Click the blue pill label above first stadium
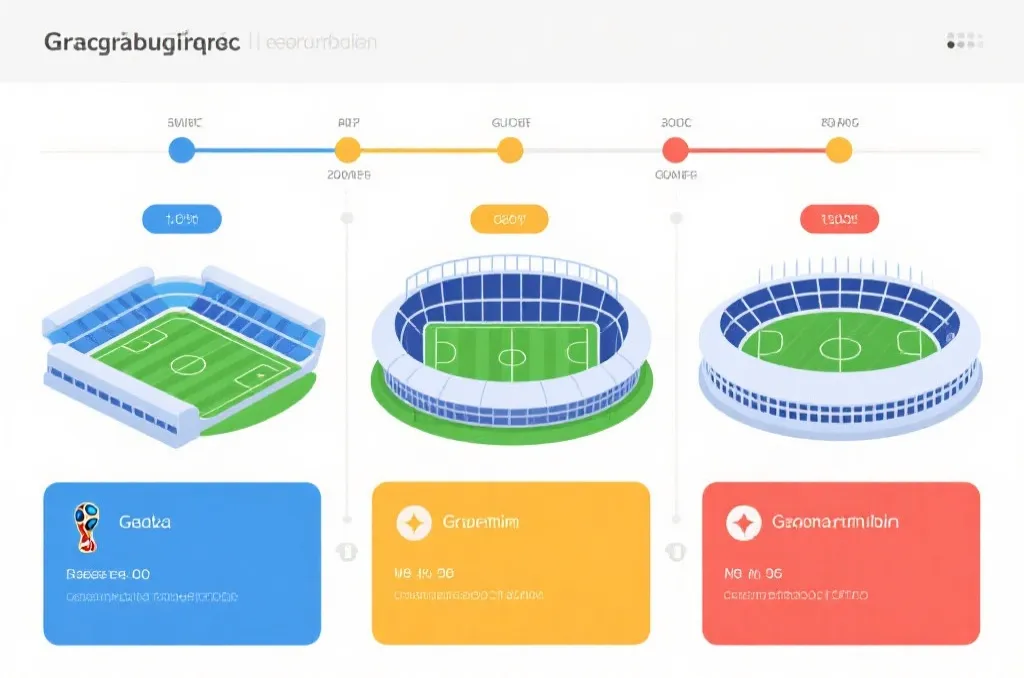The height and width of the screenshot is (678, 1024). [x=182, y=219]
